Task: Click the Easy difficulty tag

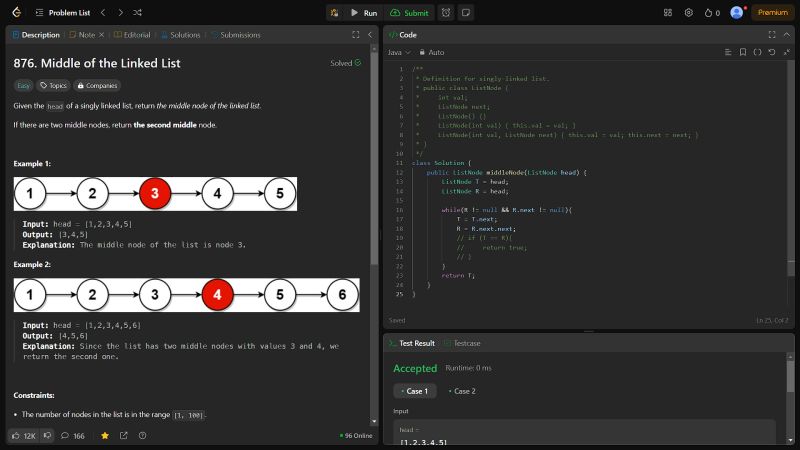Action: [23, 86]
